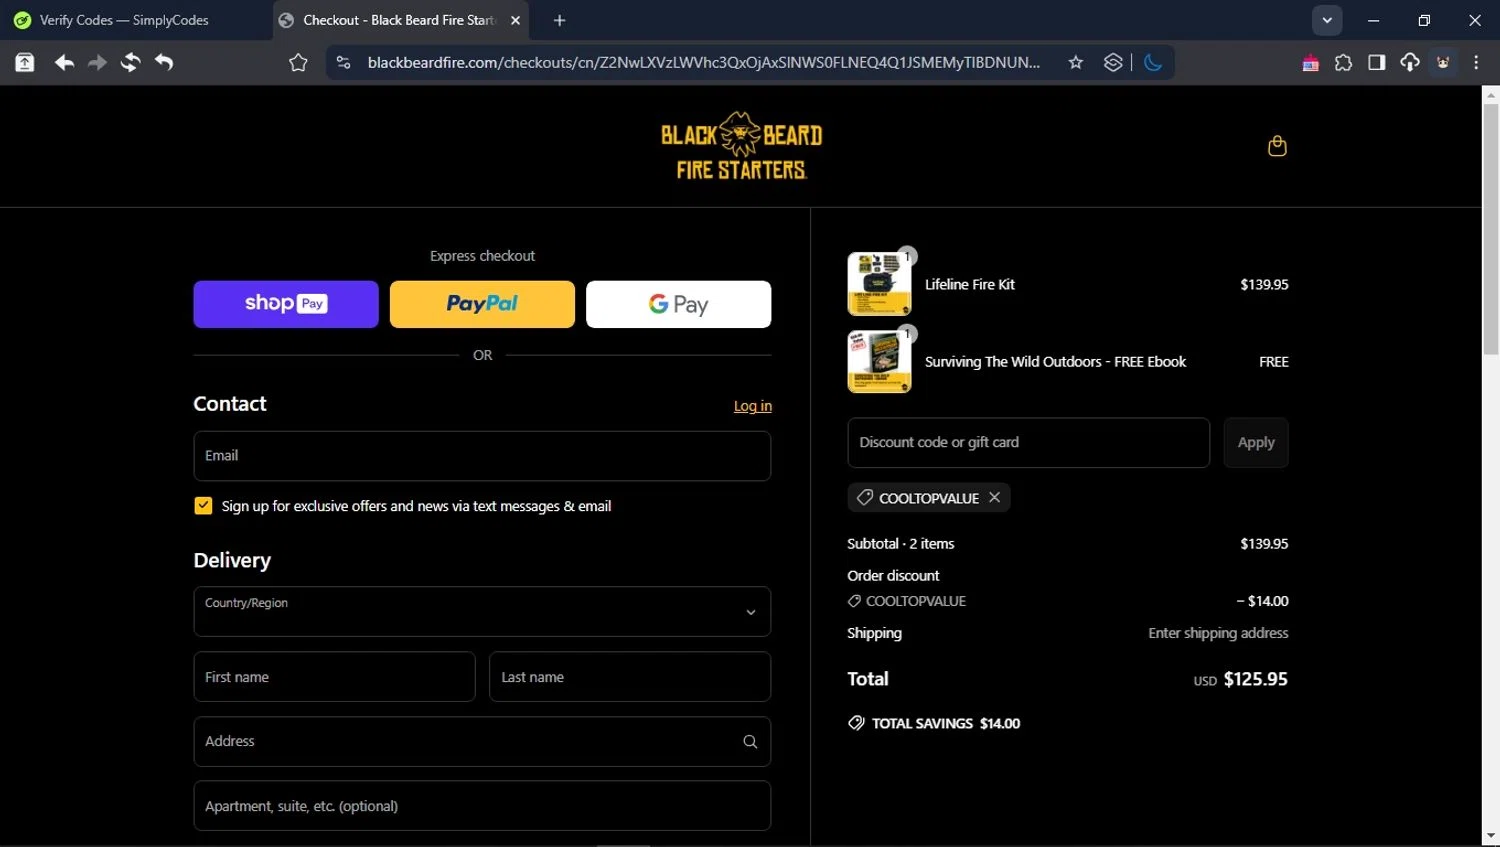Pay with Shop Pay button

pyautogui.click(x=286, y=304)
